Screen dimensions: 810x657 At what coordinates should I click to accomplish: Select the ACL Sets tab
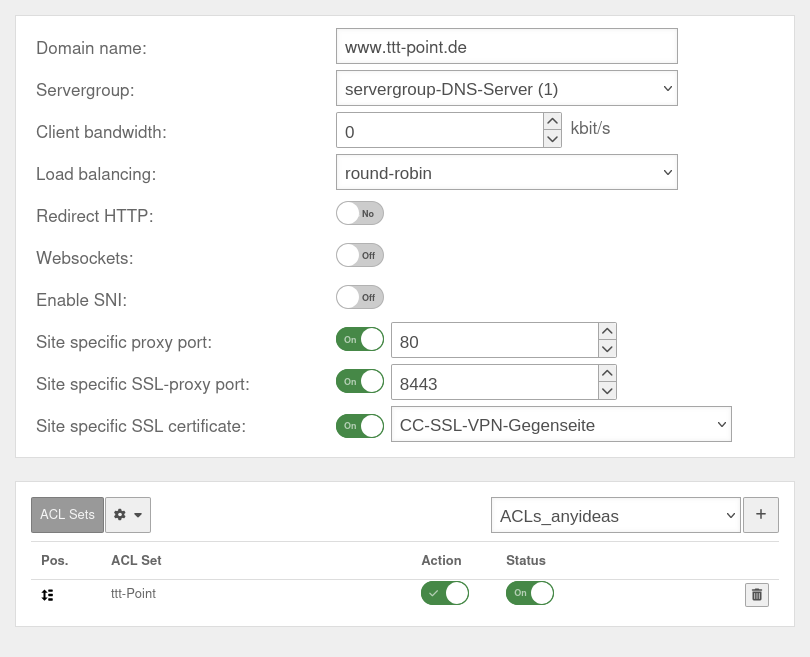pos(67,514)
